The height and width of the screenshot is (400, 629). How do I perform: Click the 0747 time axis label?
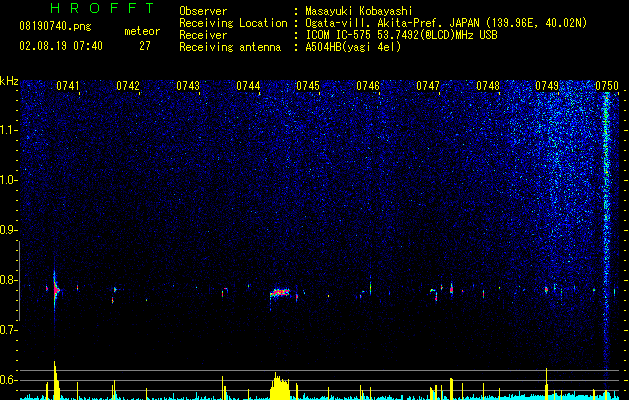click(428, 86)
